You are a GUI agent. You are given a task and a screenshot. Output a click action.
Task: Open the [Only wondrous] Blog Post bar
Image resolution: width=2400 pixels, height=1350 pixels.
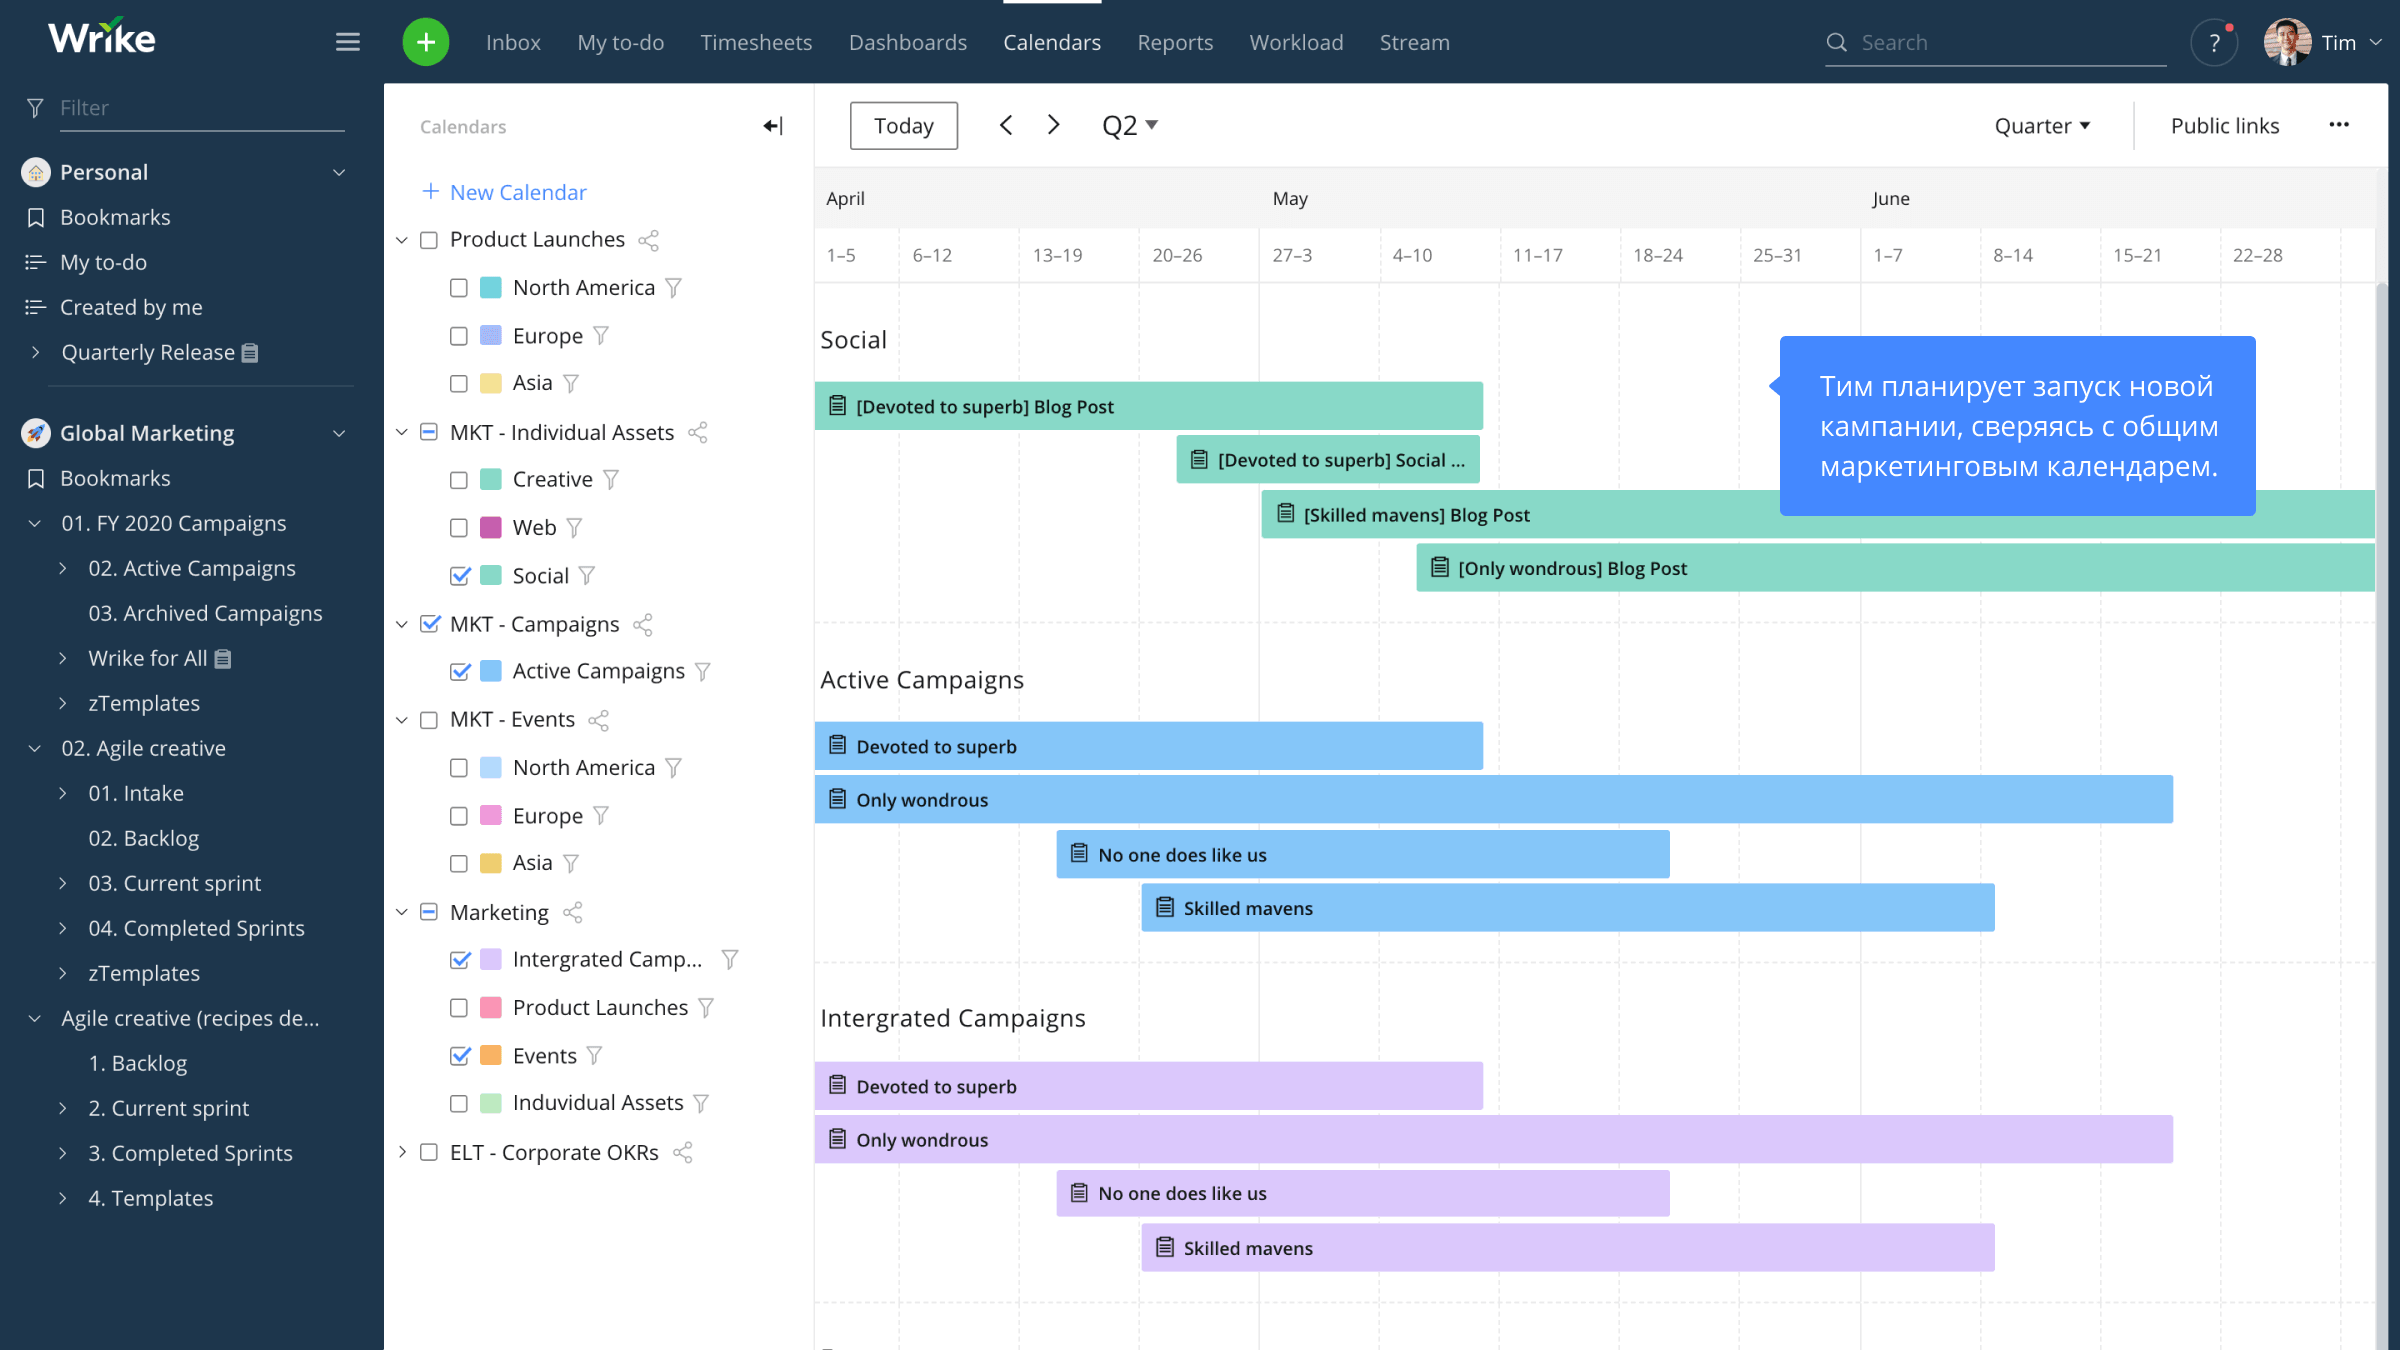tap(1895, 568)
